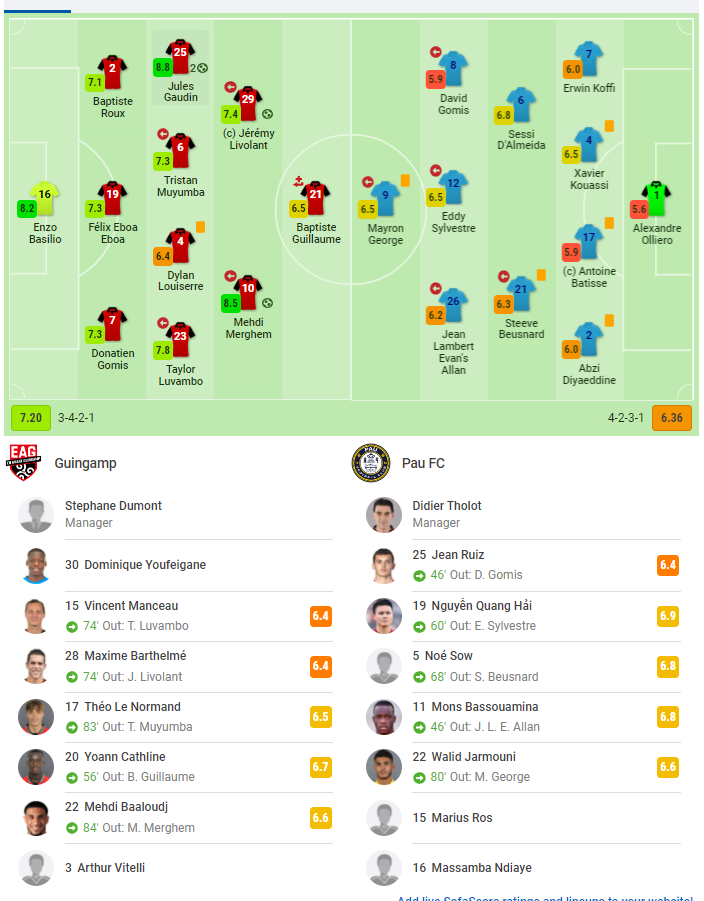Select Baptiste Guillaume's number 21 shirt
This screenshot has height=901, width=704.
(x=316, y=198)
